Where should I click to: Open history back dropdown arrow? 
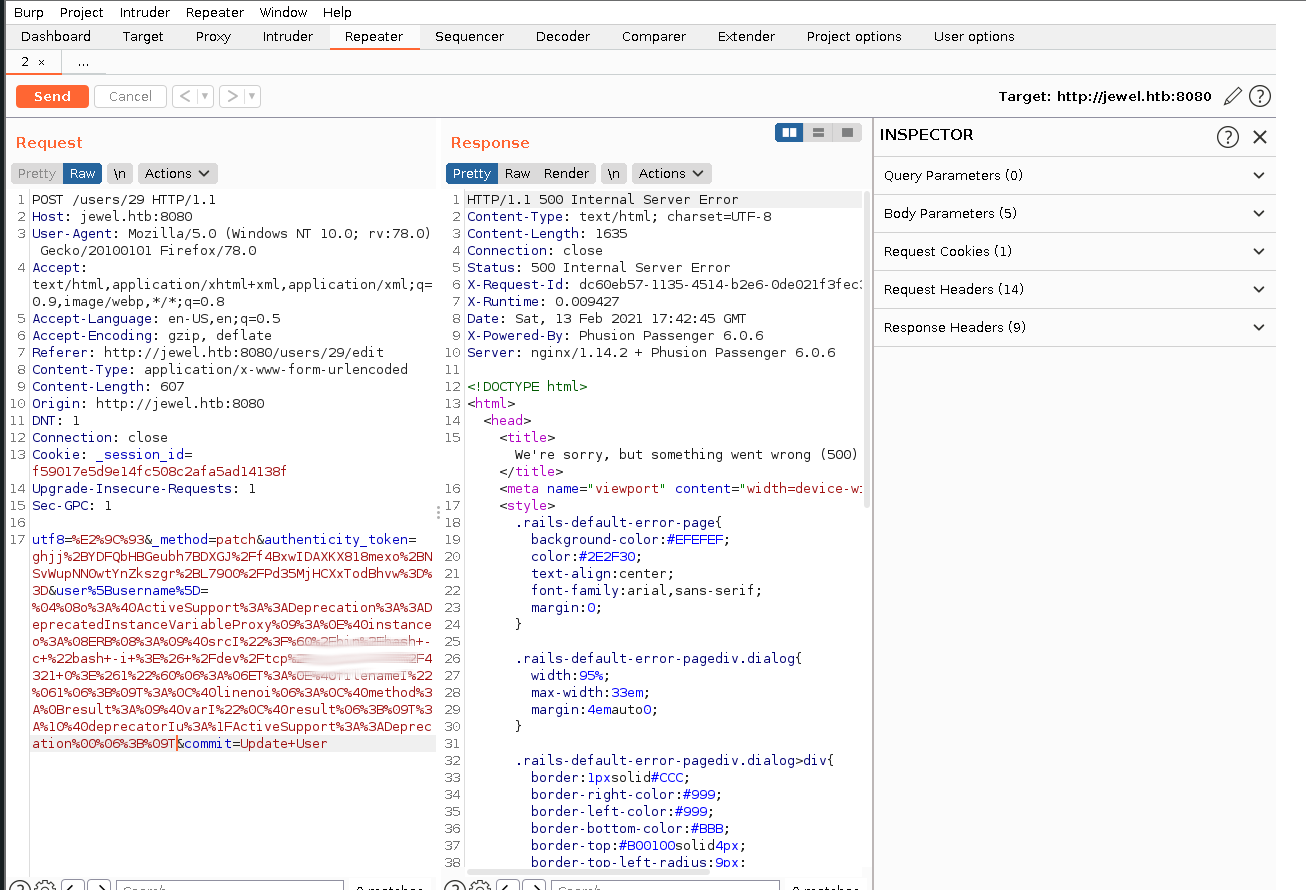point(205,96)
